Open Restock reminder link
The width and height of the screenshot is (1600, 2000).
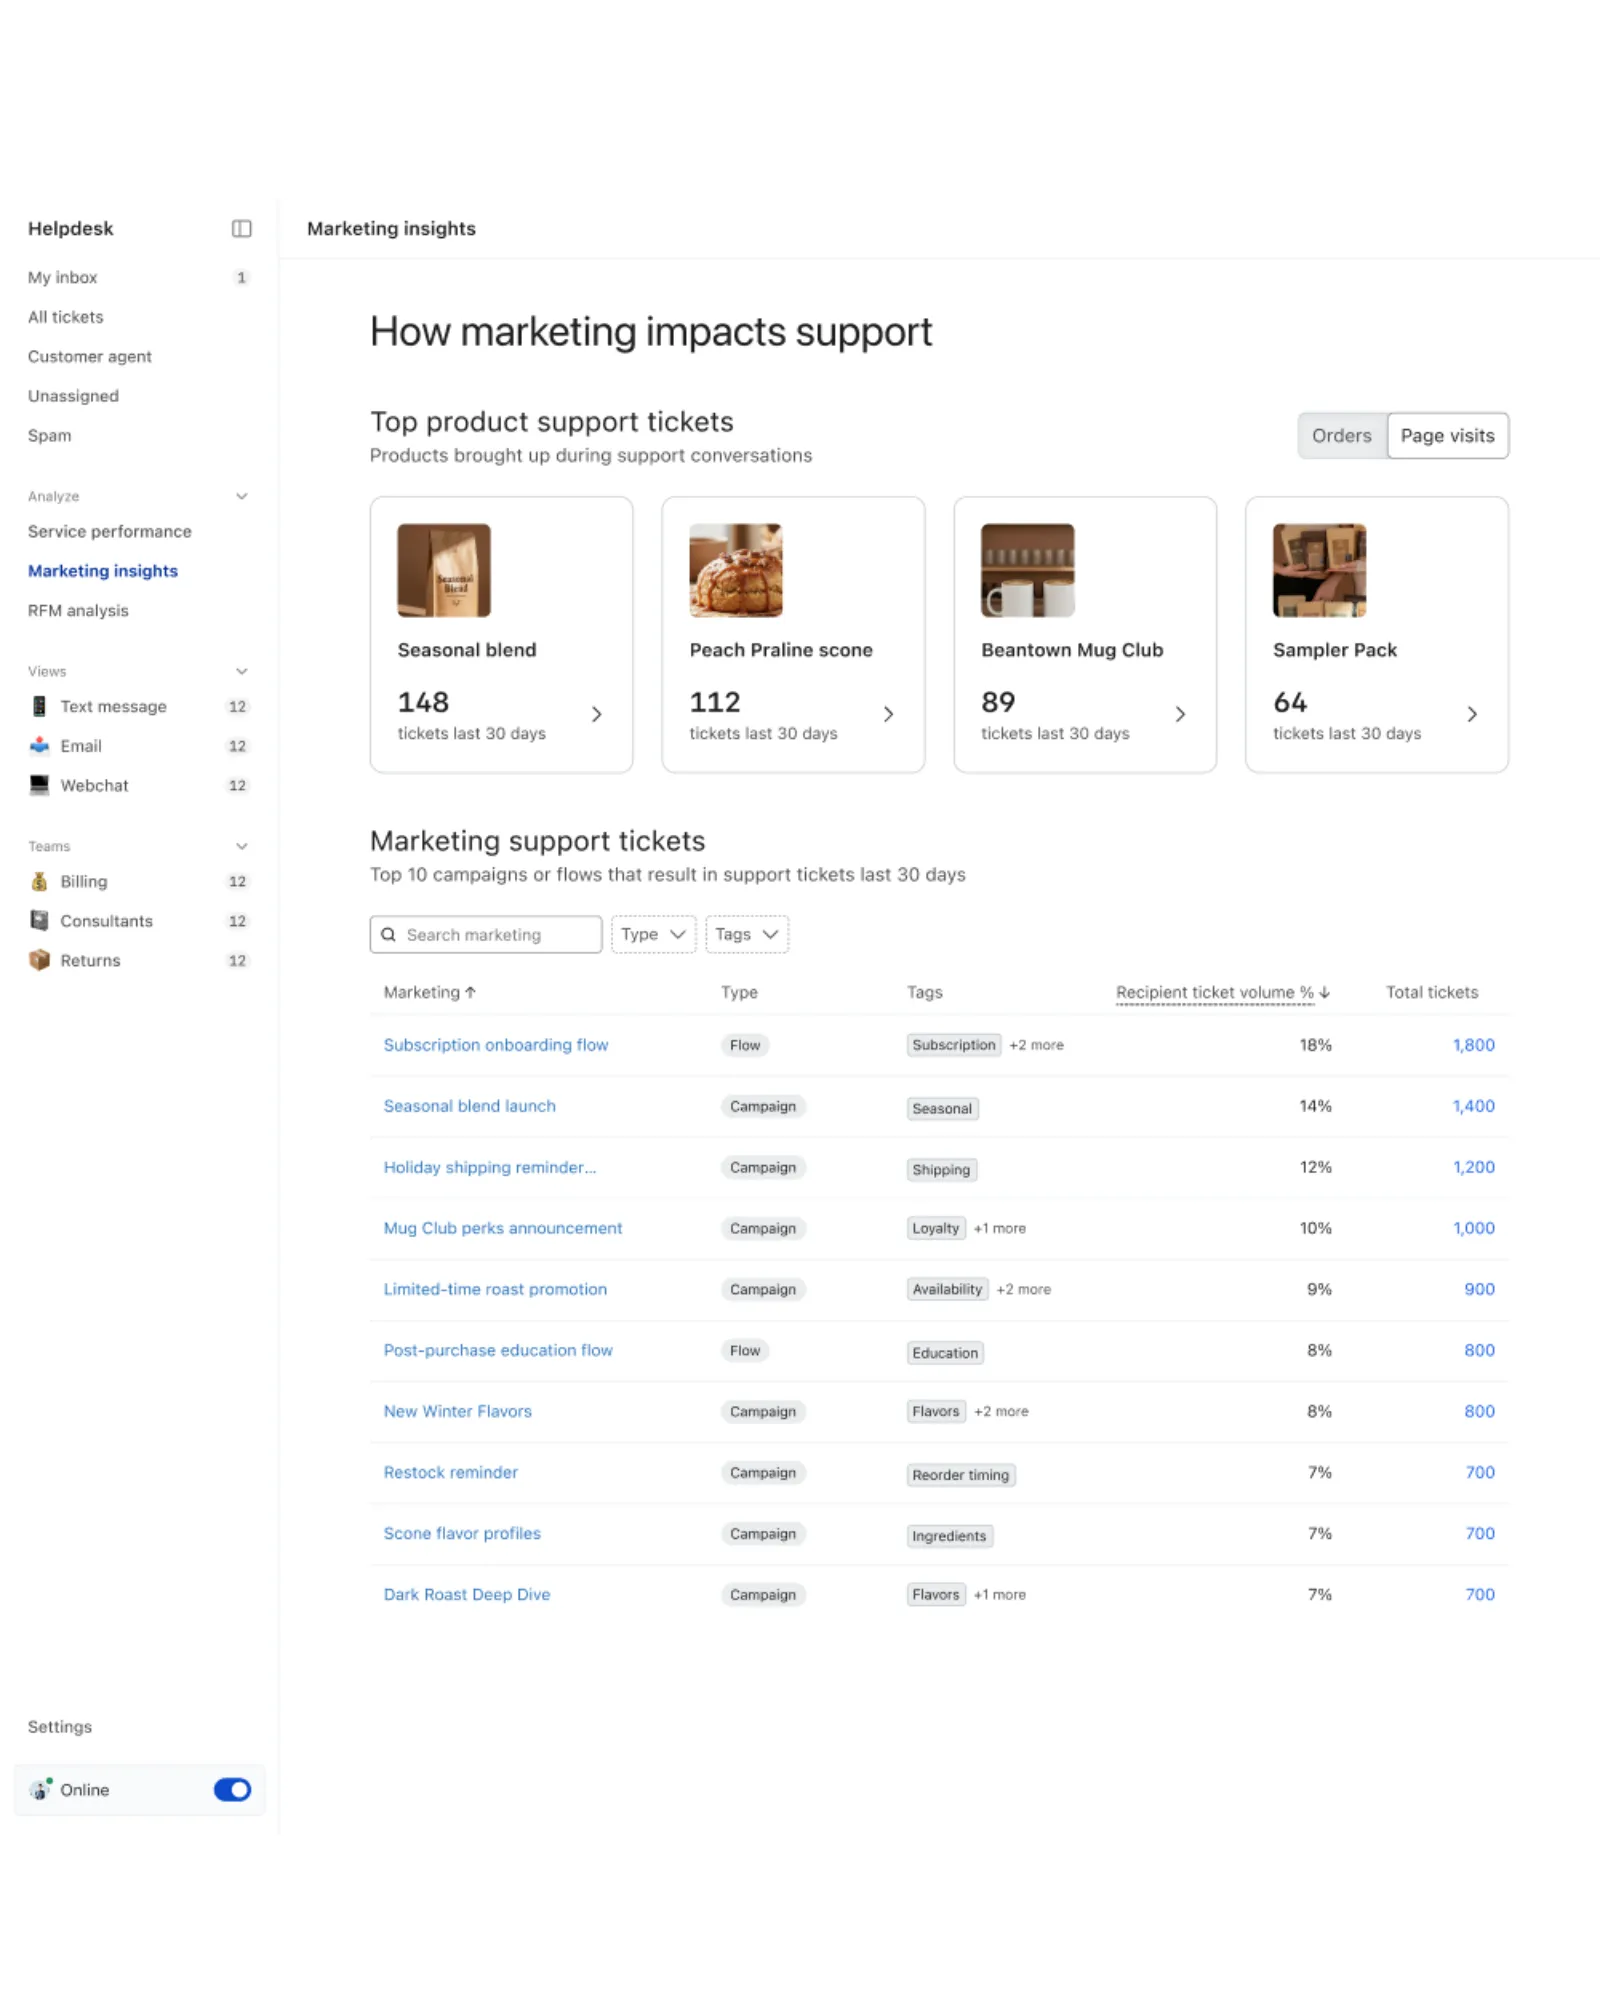click(x=451, y=1472)
